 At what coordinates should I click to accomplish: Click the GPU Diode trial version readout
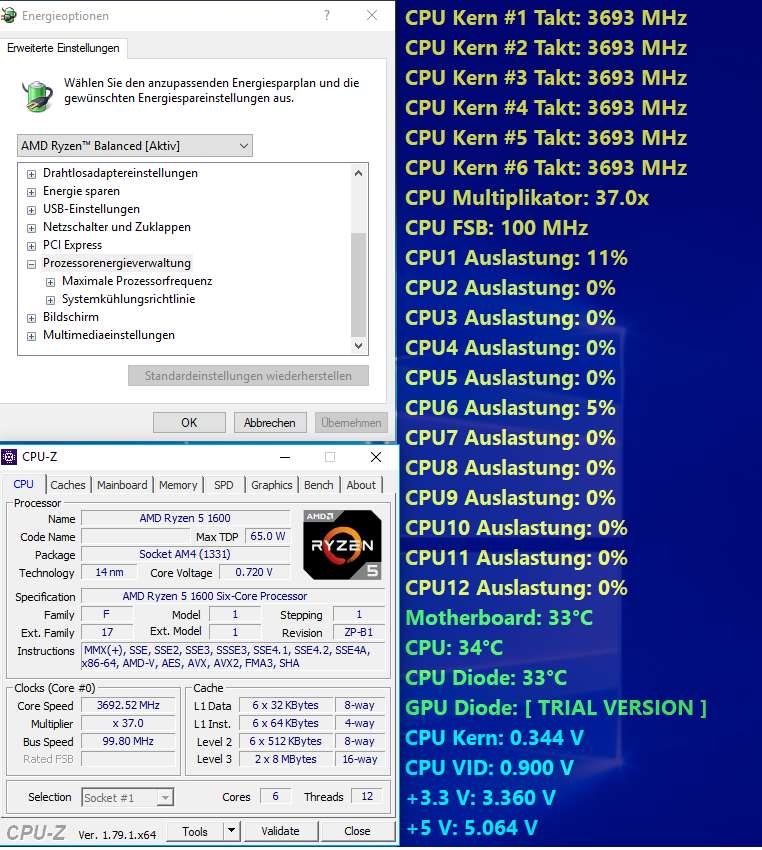click(556, 708)
